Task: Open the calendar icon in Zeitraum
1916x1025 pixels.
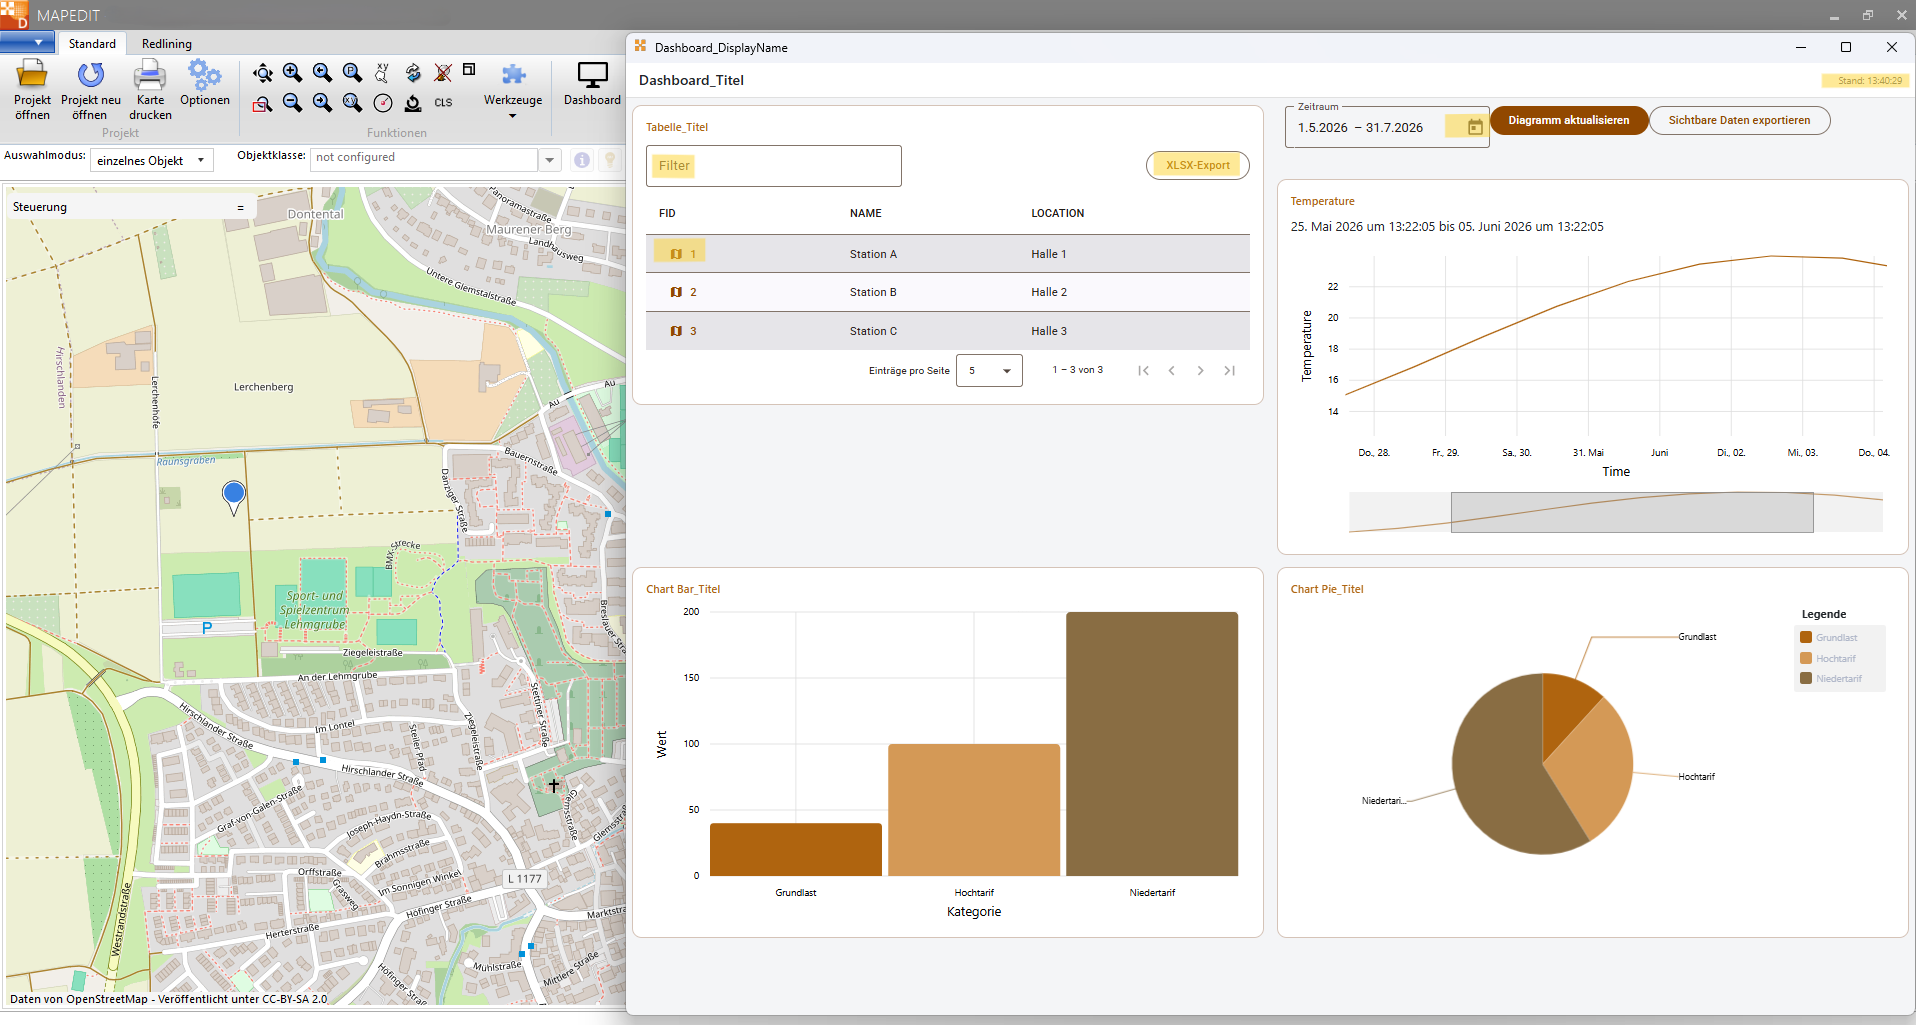Action: (x=1475, y=127)
